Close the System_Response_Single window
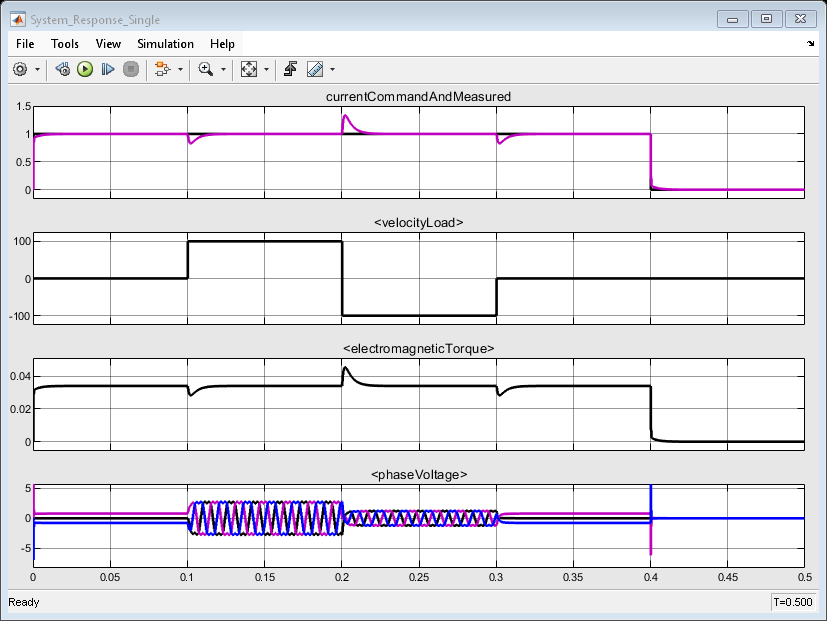 [x=800, y=19]
